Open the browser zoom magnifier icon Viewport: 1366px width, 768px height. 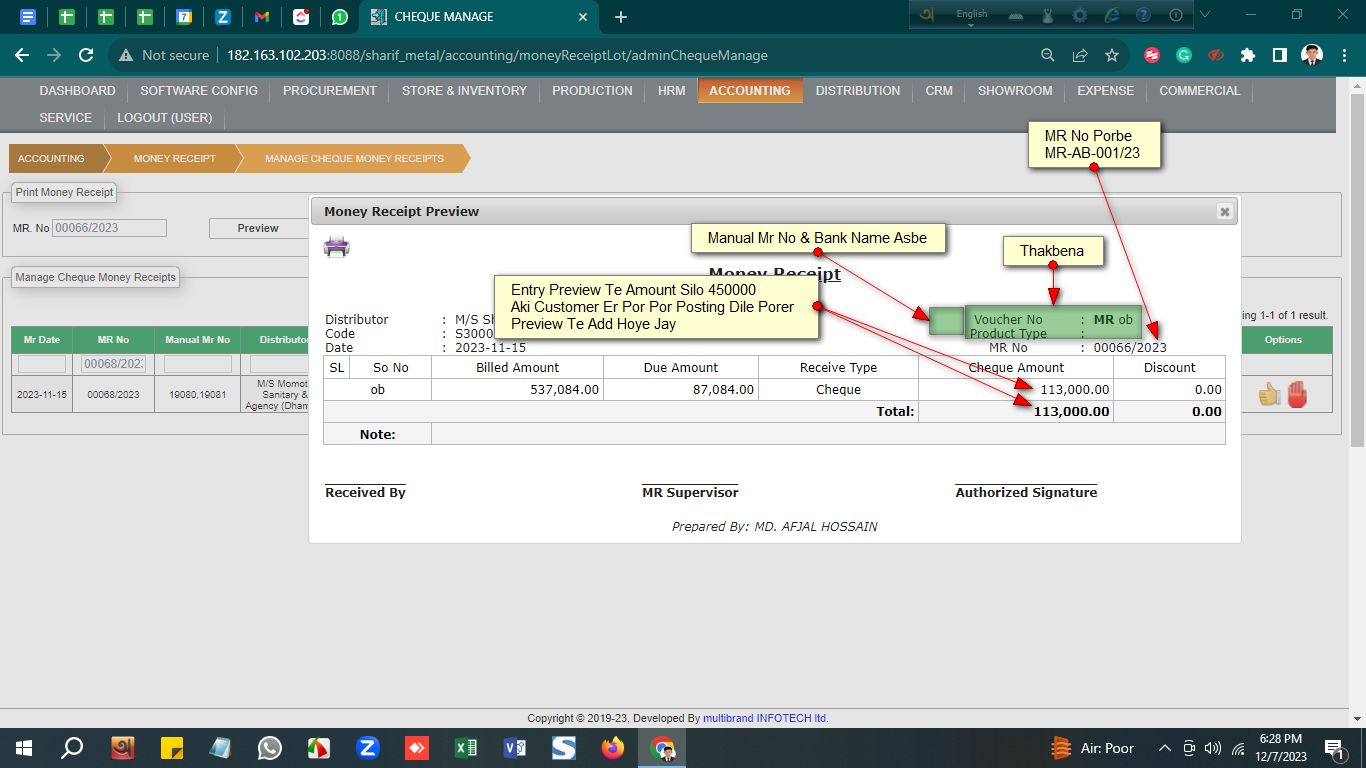coord(1048,56)
